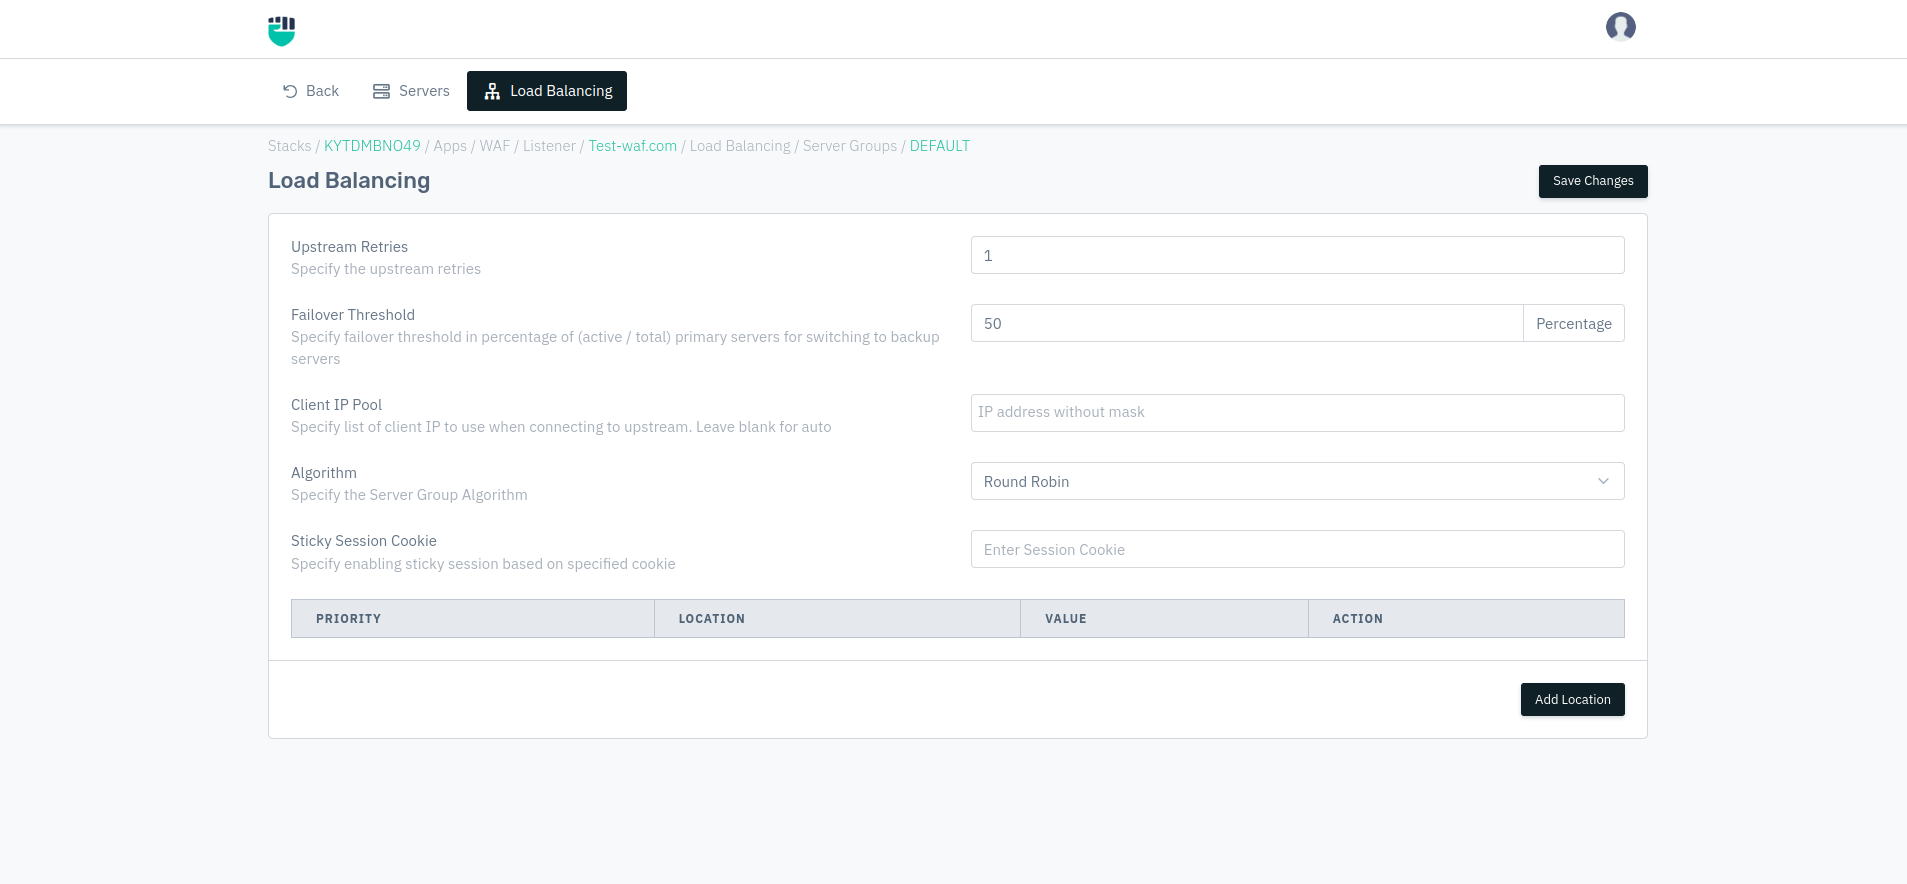Click the Percentage unit label
Screen dimensions: 1907x884
click(x=1574, y=323)
